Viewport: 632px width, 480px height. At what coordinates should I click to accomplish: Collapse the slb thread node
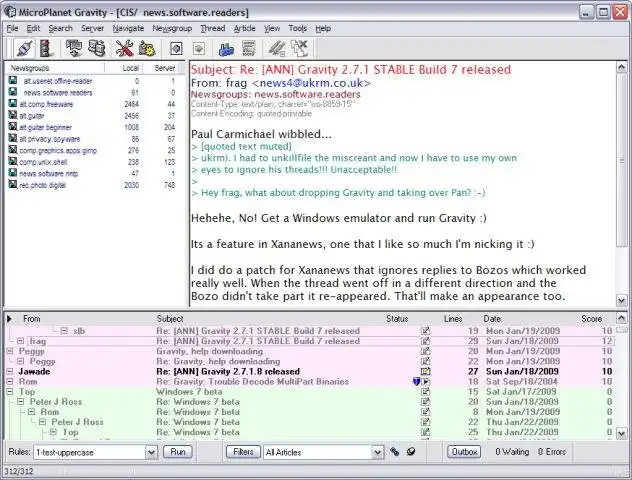[x=64, y=331]
